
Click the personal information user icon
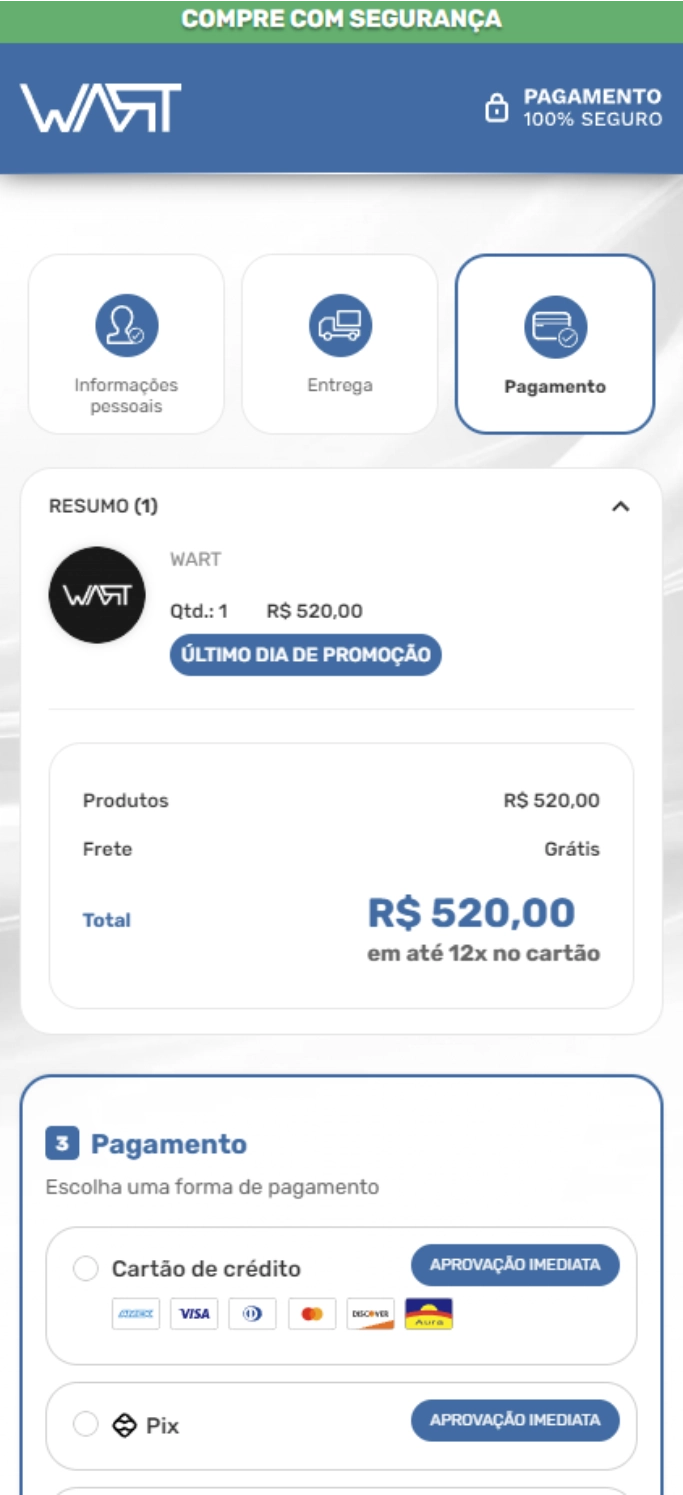click(x=127, y=325)
